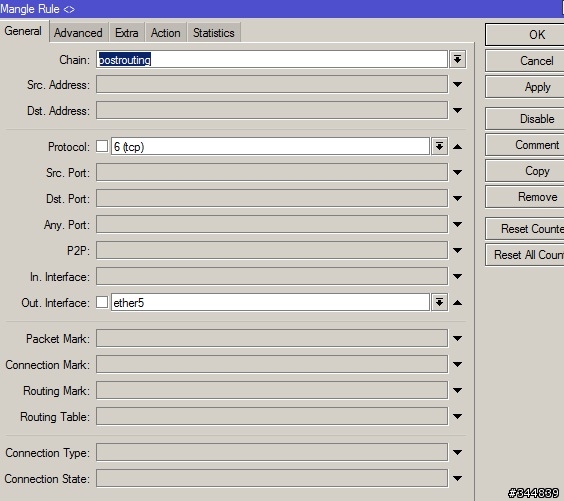This screenshot has height=501, width=564.
Task: Expand the P2P field
Action: tap(457, 250)
